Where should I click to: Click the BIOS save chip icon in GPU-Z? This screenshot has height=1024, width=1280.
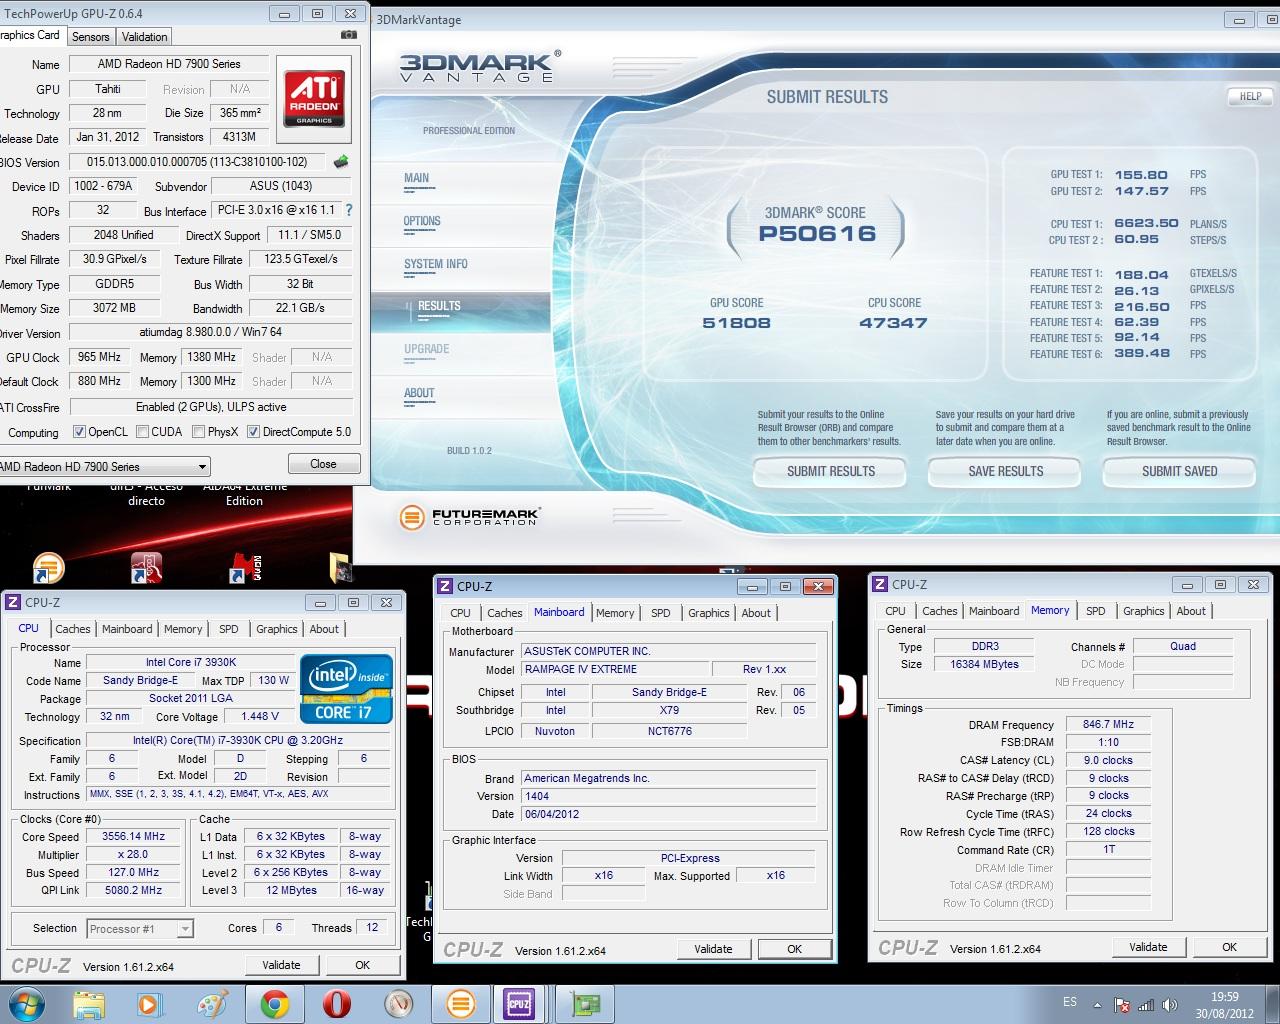342,161
